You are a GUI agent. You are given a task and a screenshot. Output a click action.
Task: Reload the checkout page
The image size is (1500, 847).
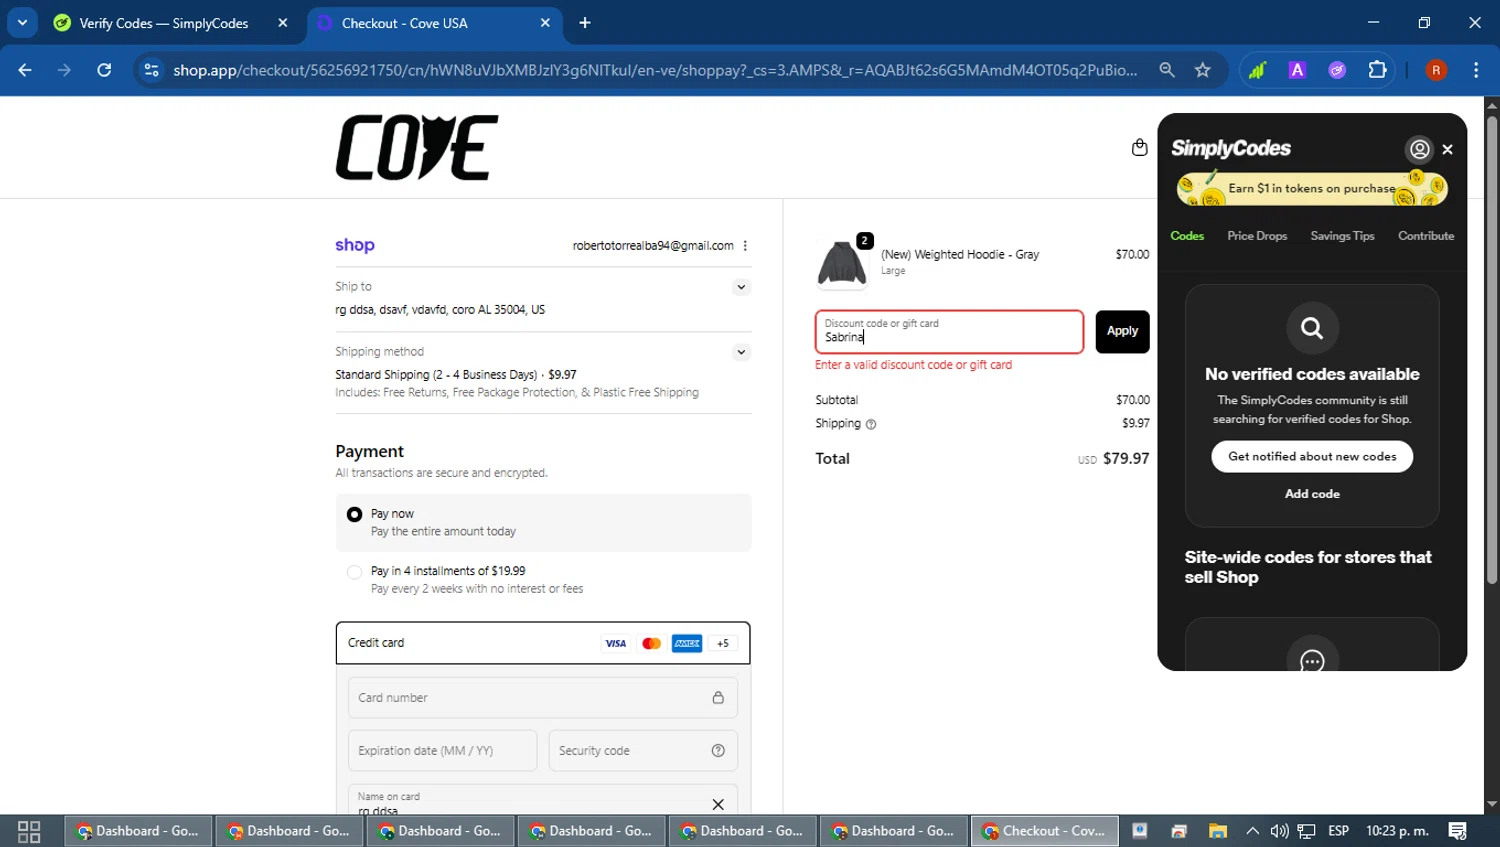click(x=104, y=70)
